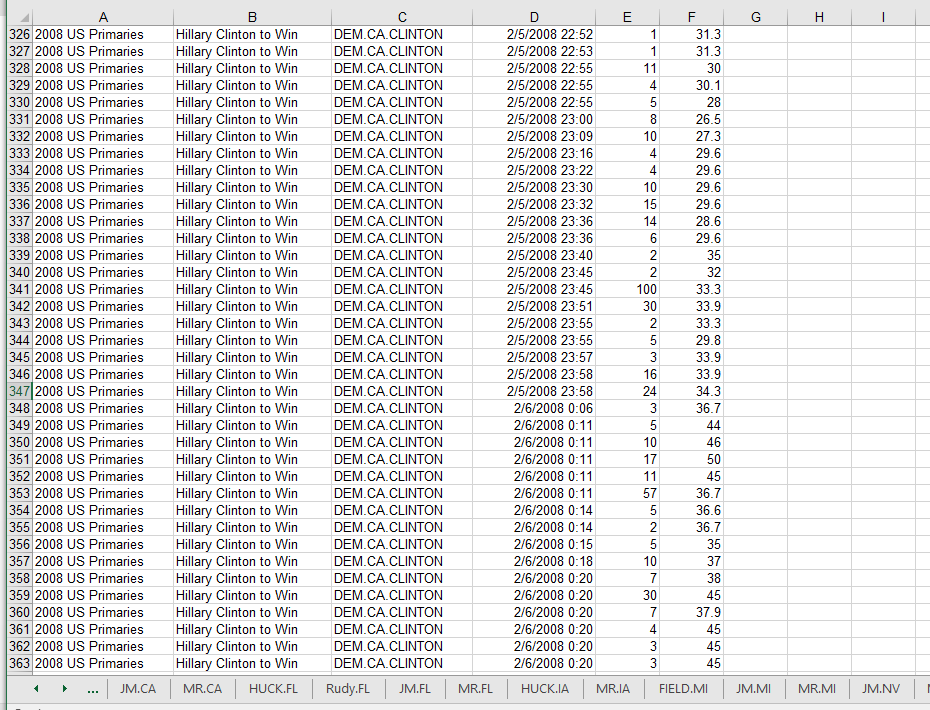Screen dimensions: 930x710
Task: Switch to the JM.FL sheet tab
Action: click(415, 689)
